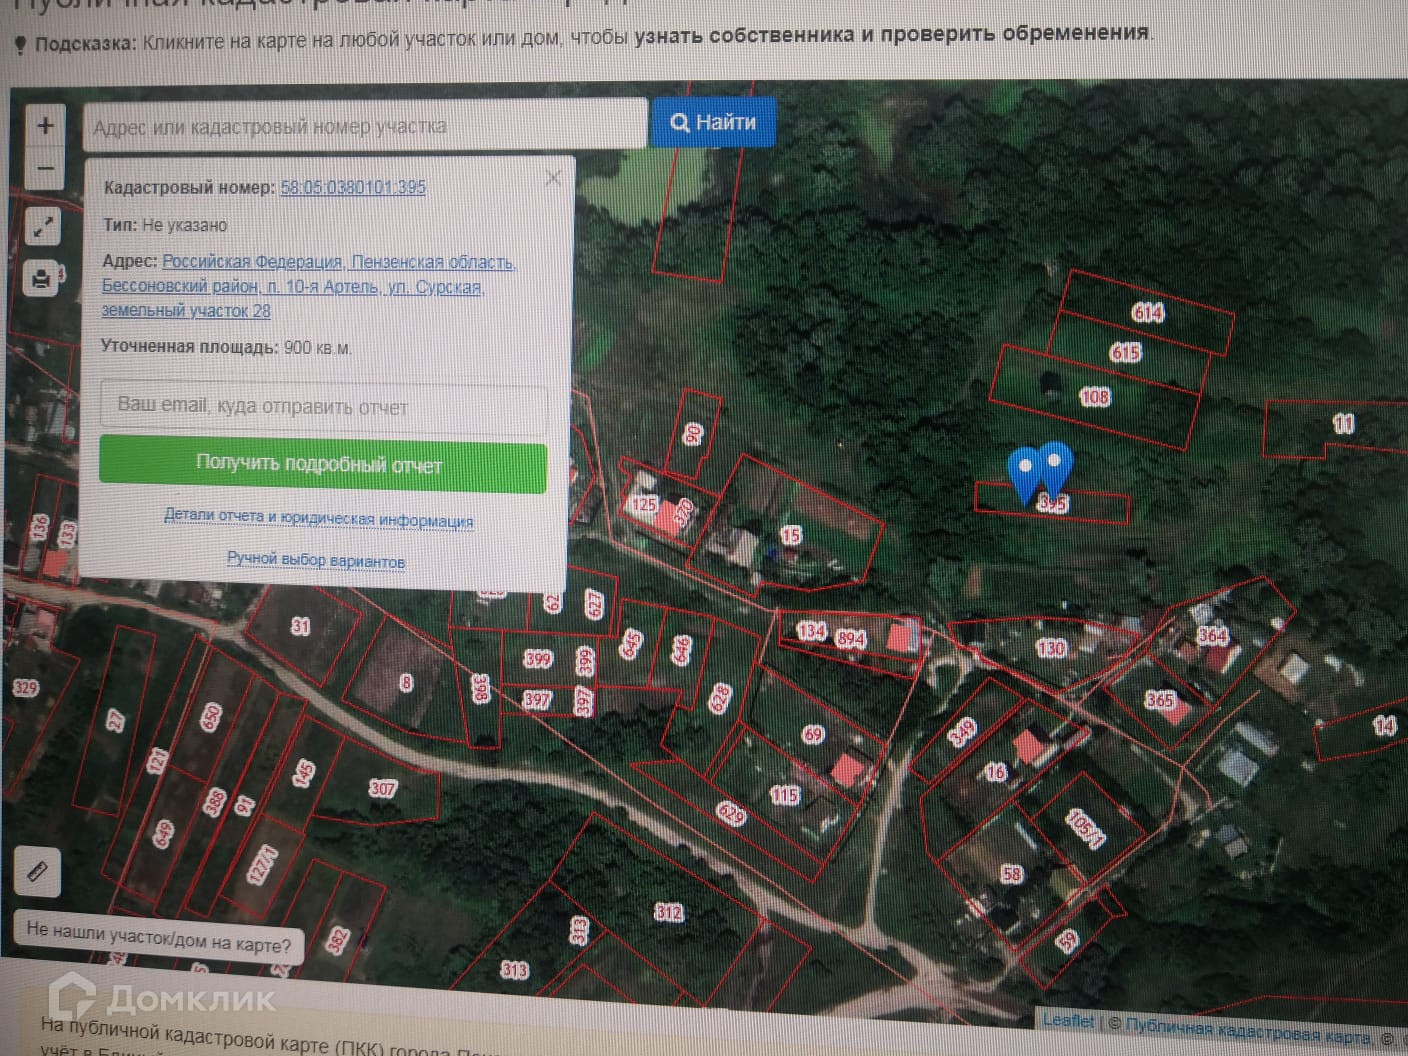The width and height of the screenshot is (1408, 1056).
Task: Click the text Тип: Не указано
Action: 166,225
